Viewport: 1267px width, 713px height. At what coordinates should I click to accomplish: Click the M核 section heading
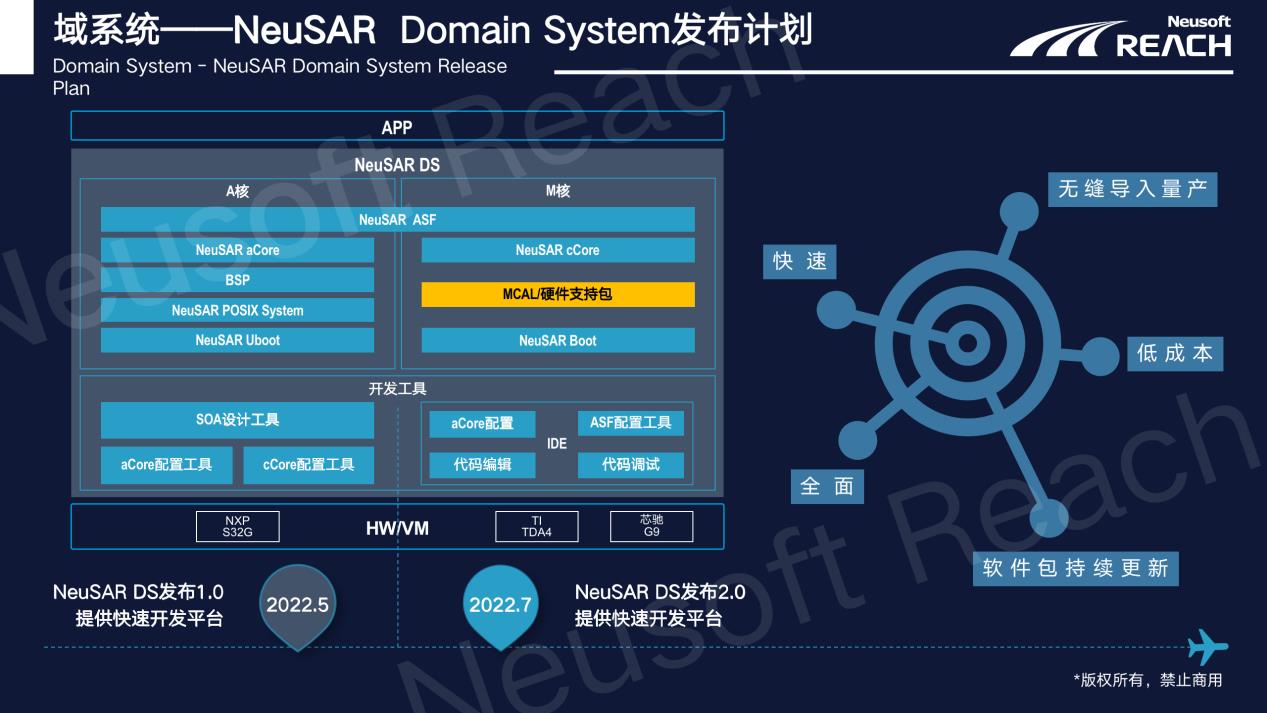(558, 191)
